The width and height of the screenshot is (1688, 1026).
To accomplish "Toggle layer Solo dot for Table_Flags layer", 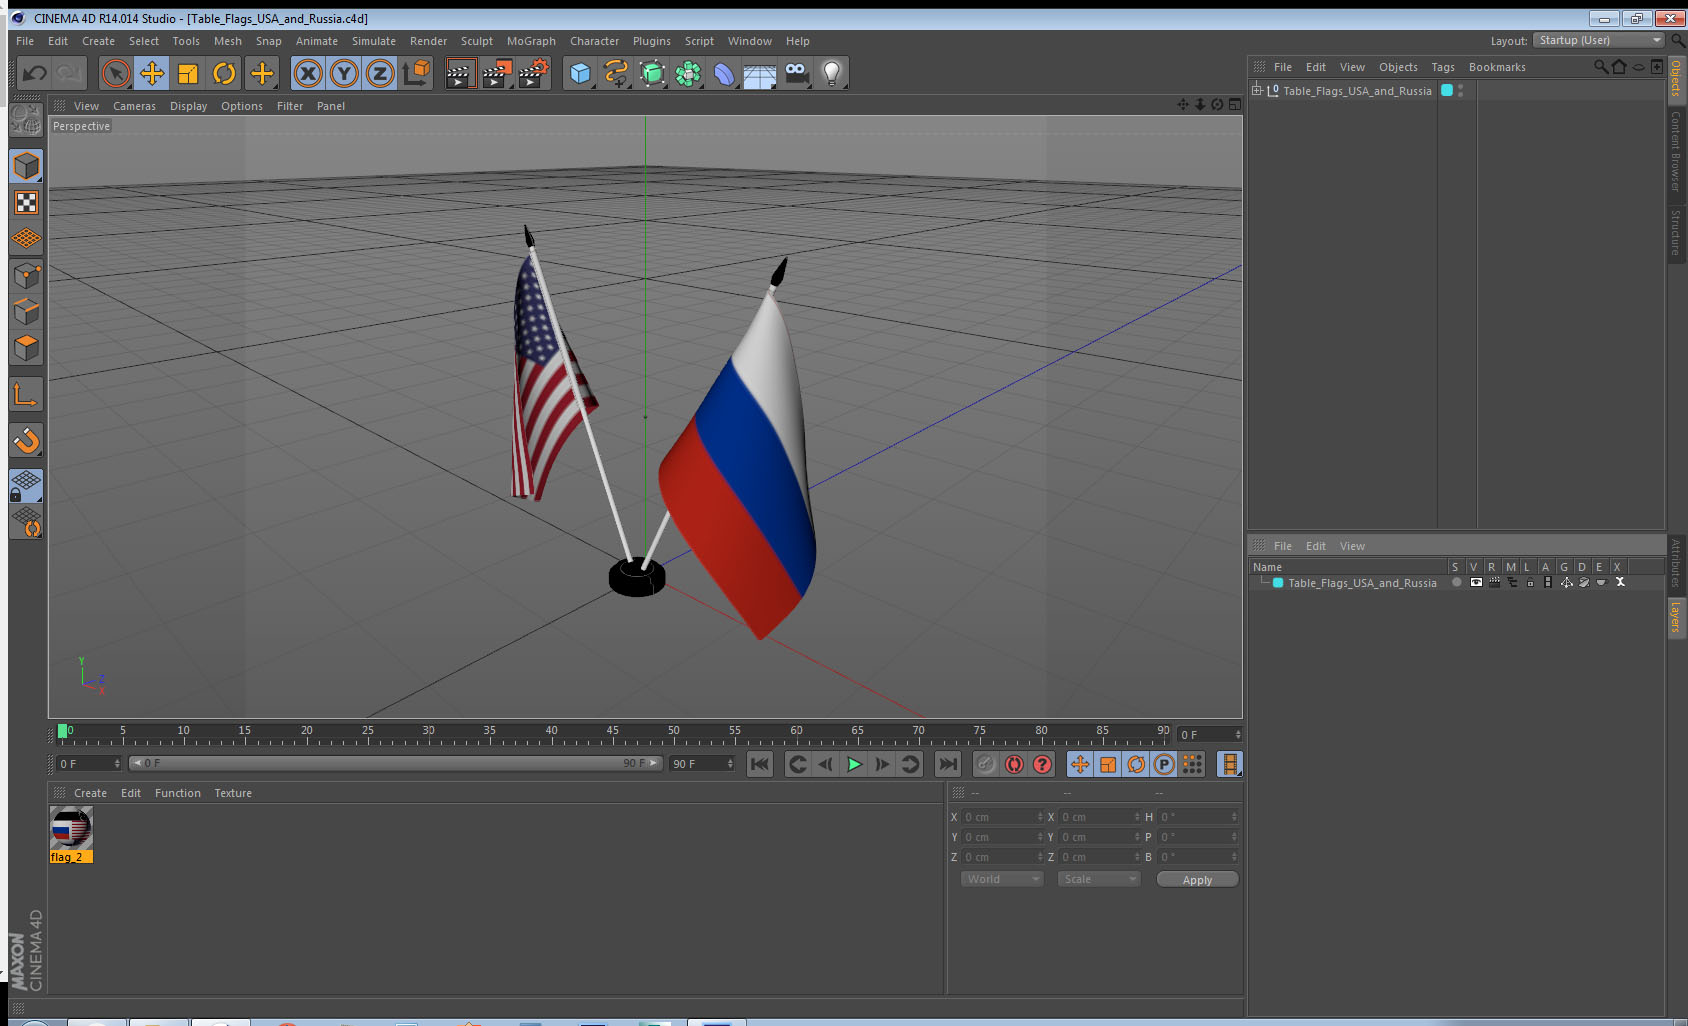I will [1457, 583].
